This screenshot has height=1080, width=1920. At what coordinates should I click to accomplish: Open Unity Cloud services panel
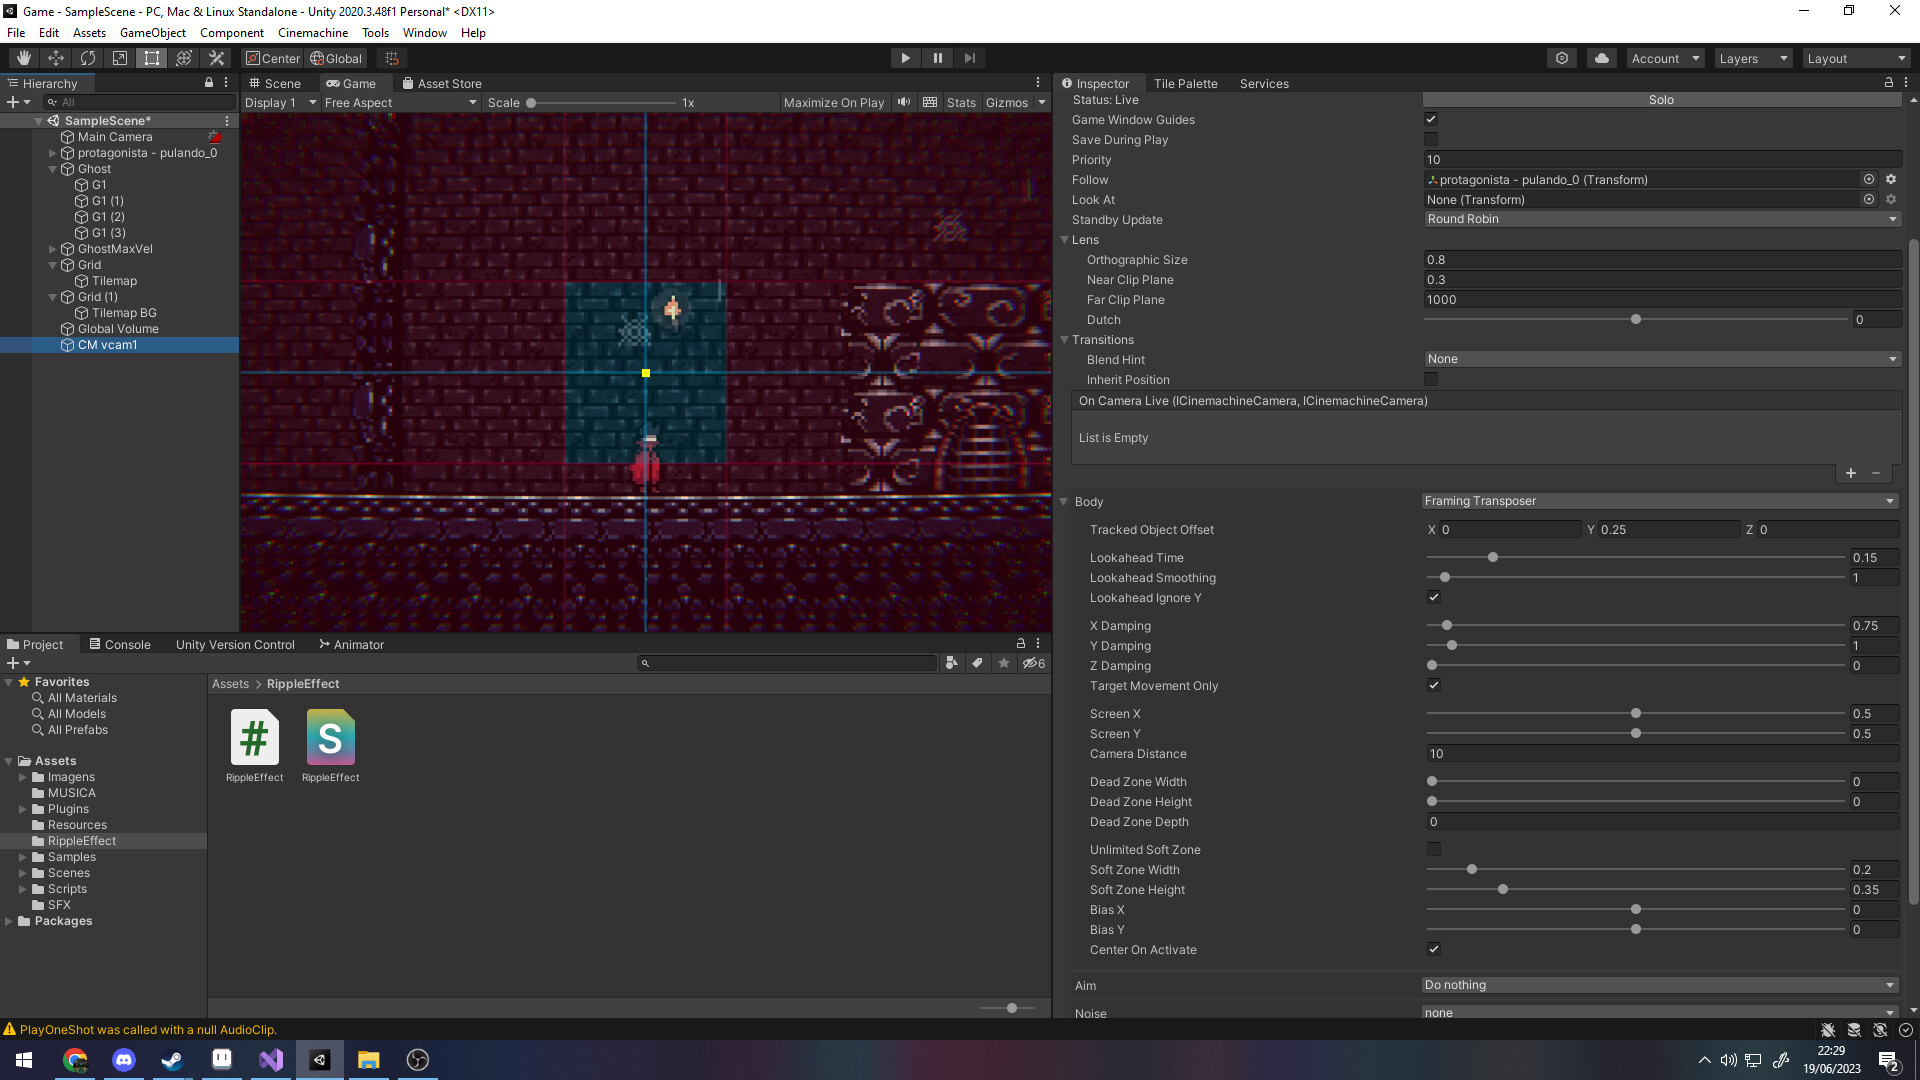1601,57
